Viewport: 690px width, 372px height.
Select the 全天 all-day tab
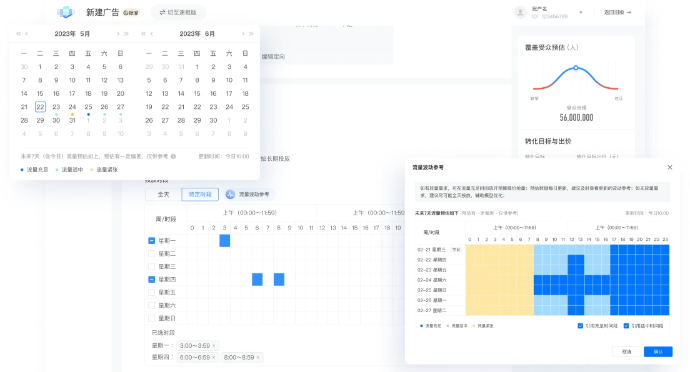163,194
